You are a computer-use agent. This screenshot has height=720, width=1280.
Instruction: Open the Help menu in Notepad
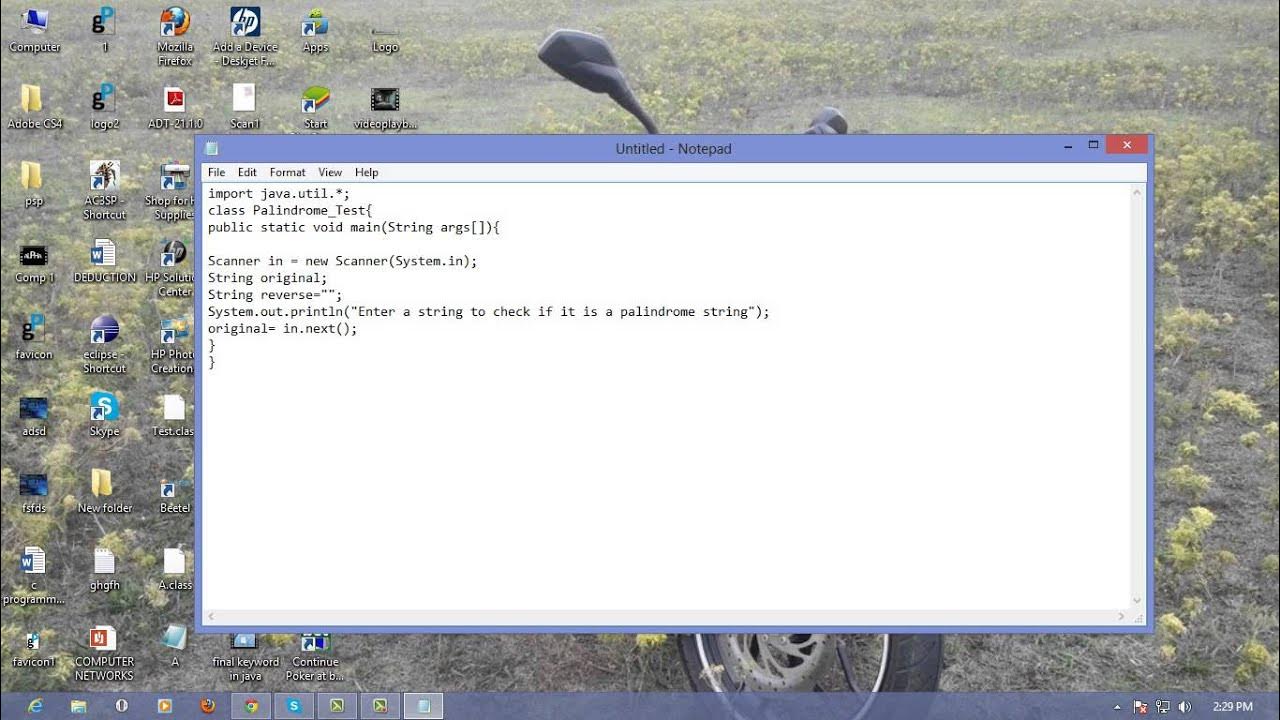pyautogui.click(x=366, y=172)
